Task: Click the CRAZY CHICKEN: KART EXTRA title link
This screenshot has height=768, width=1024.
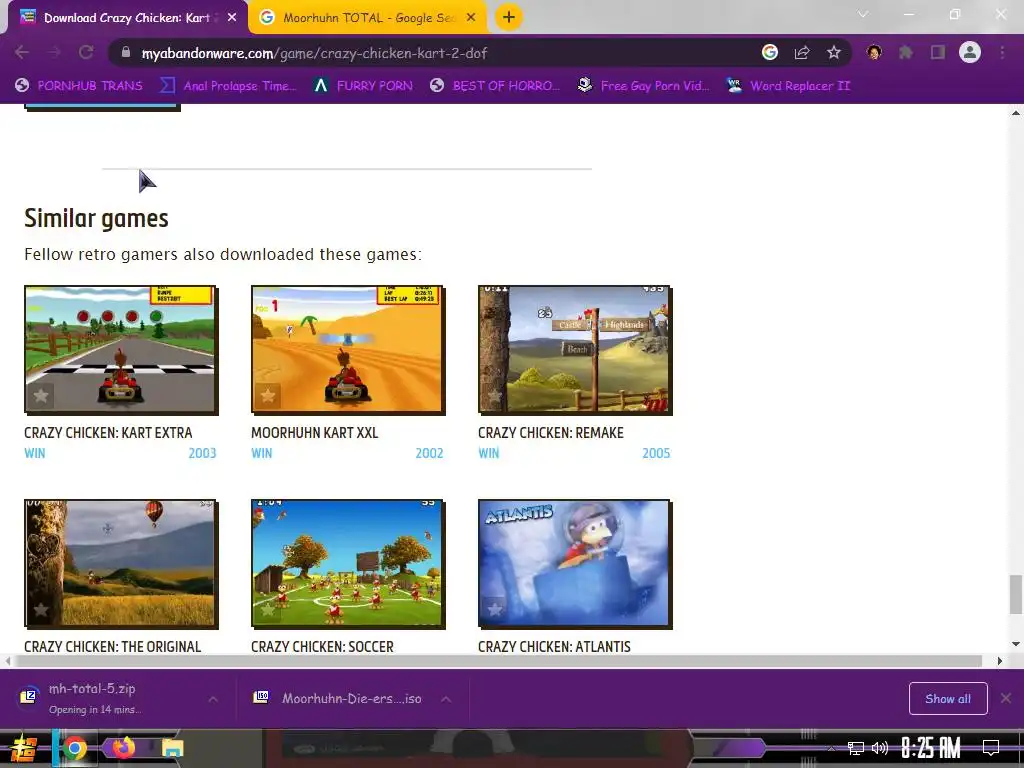Action: click(108, 433)
